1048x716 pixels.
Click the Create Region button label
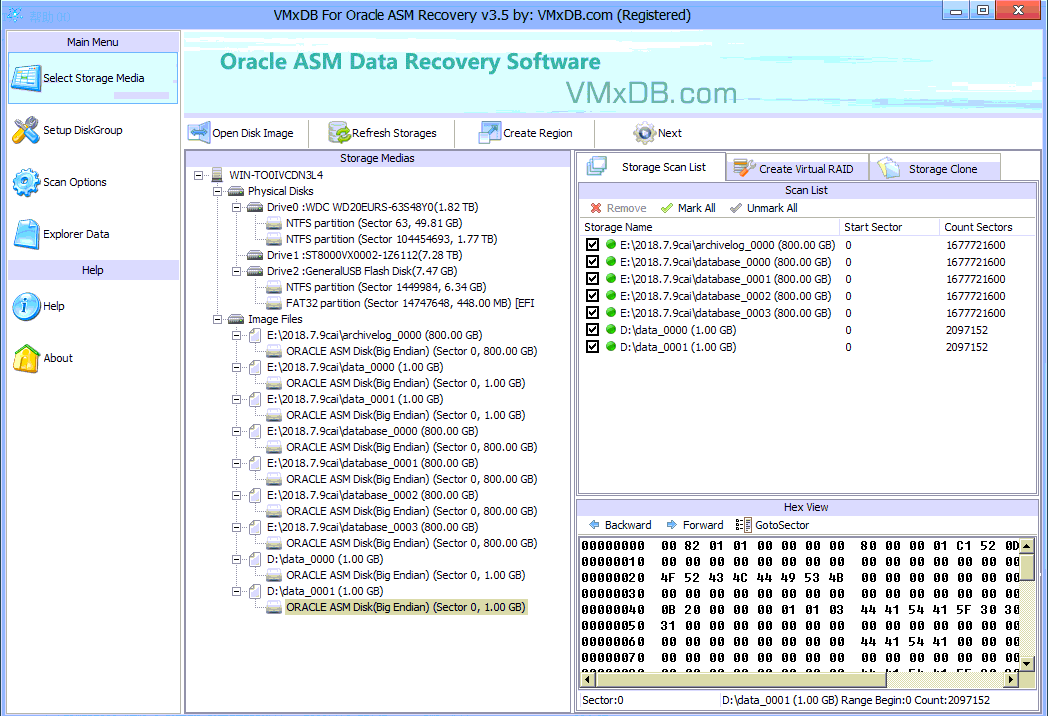(x=538, y=133)
